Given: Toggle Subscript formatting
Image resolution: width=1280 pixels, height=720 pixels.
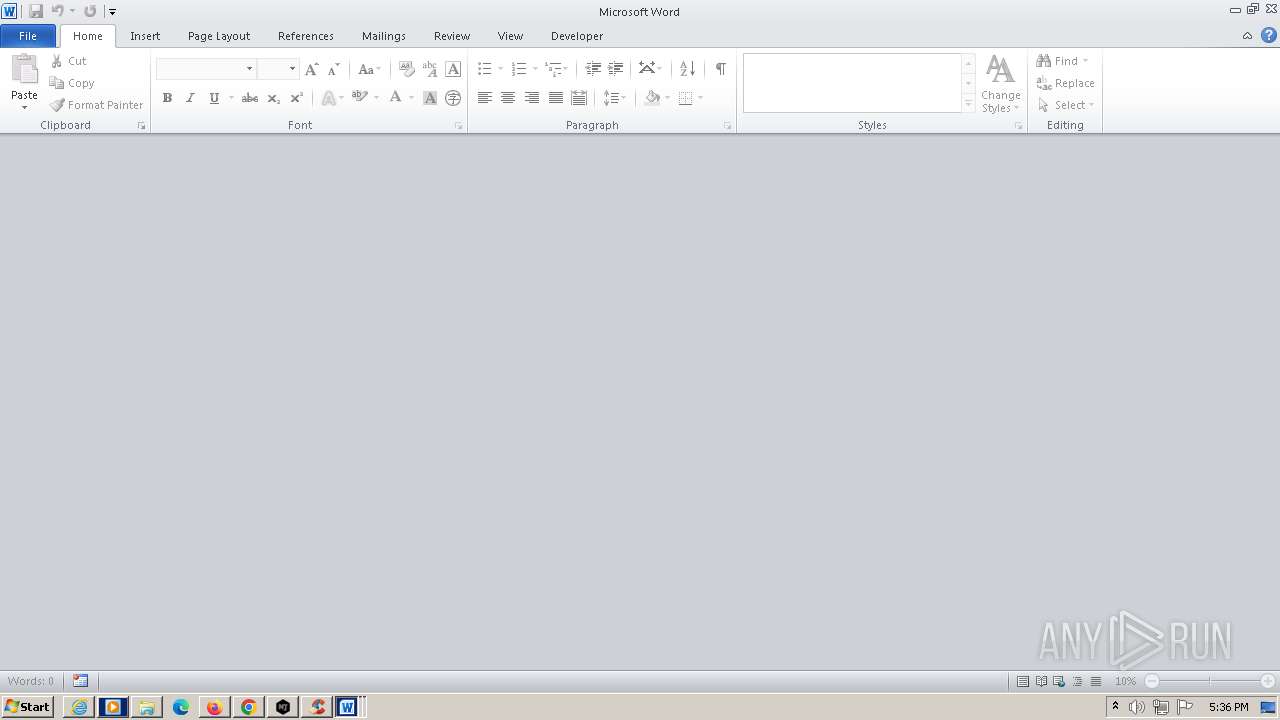Looking at the screenshot, I should point(273,98).
